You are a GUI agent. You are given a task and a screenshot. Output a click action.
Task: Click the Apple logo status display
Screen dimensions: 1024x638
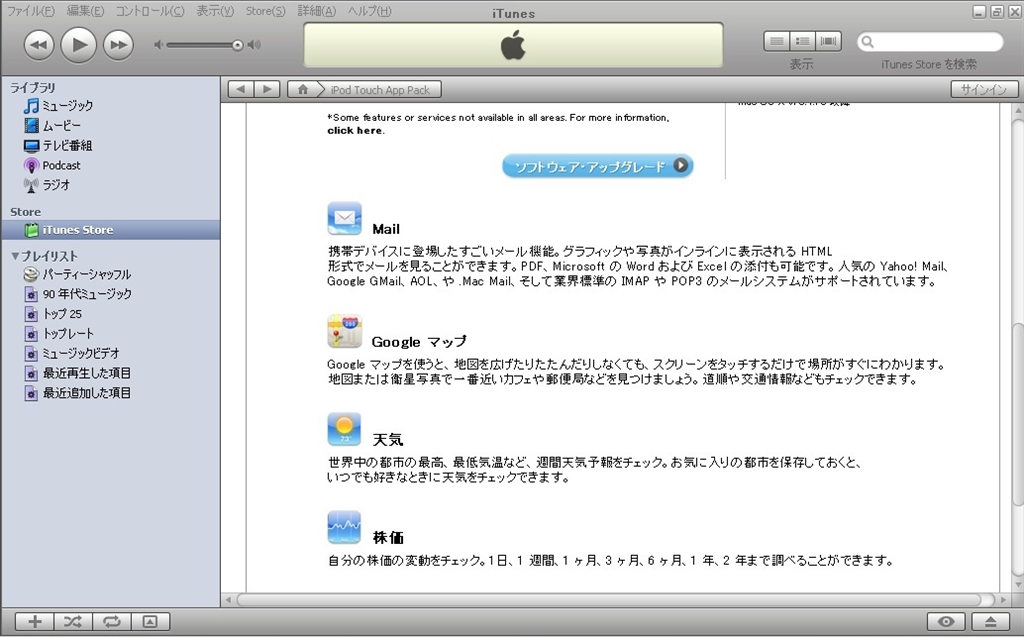click(x=513, y=46)
